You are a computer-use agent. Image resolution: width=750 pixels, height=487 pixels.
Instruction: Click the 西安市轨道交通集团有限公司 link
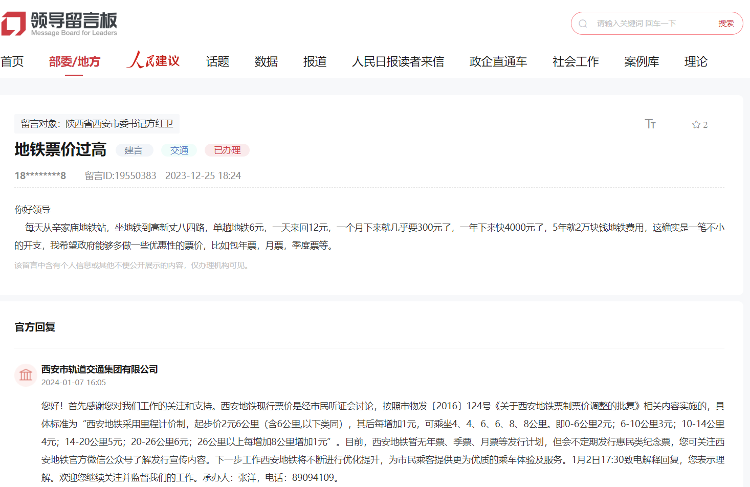(x=99, y=369)
